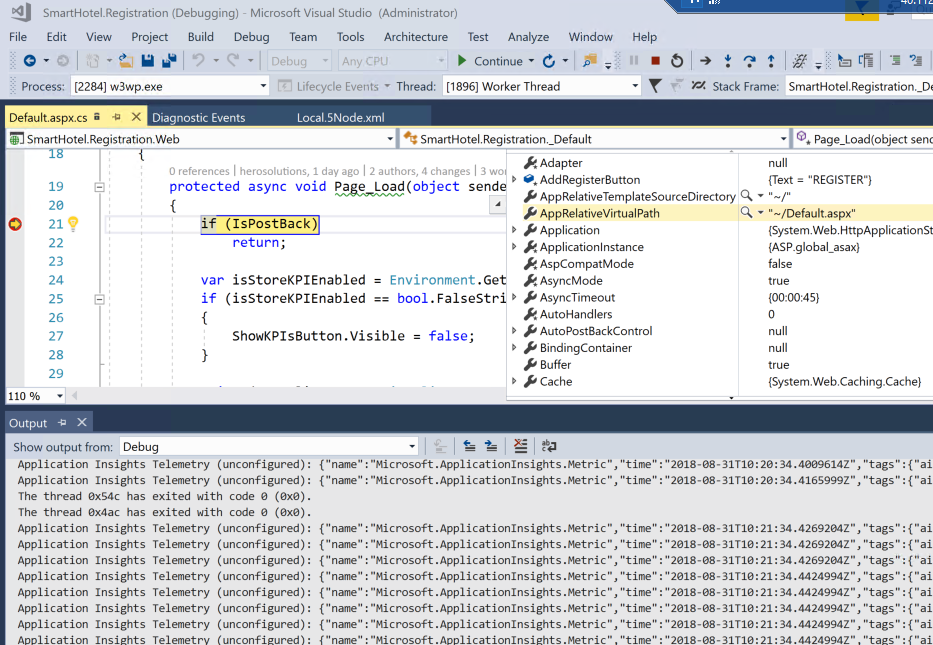Click the Restart debugging icon
The width and height of the screenshot is (933, 645).
coord(677,61)
